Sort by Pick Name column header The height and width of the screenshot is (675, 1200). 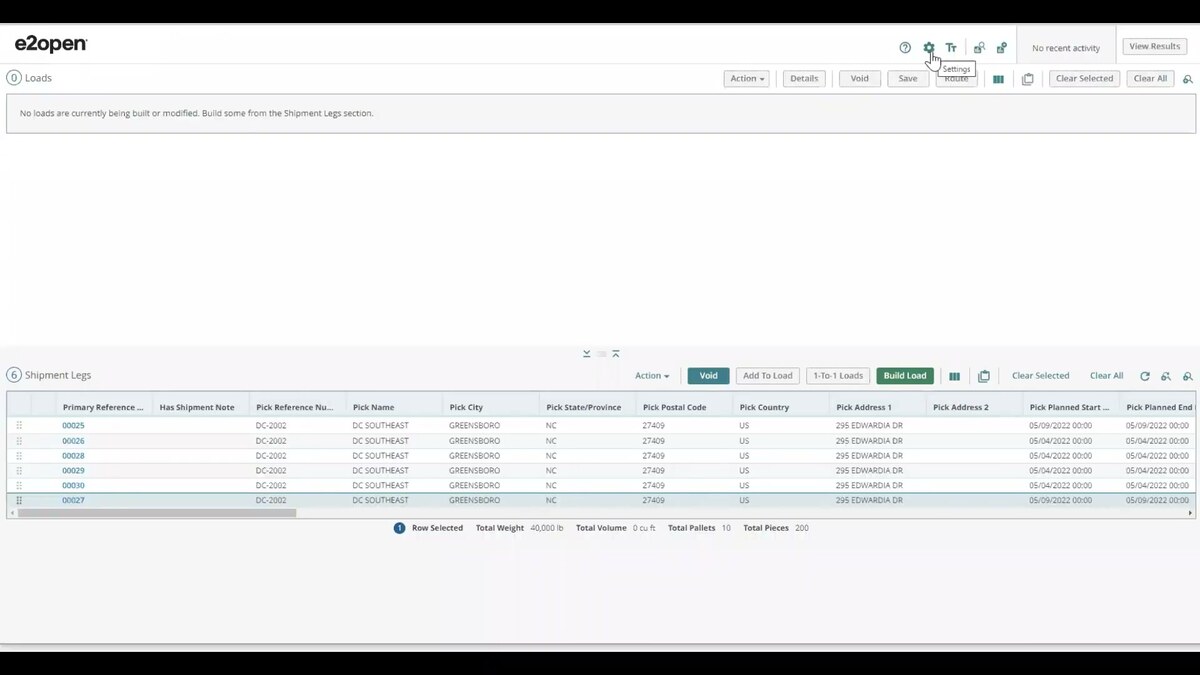pos(394,408)
